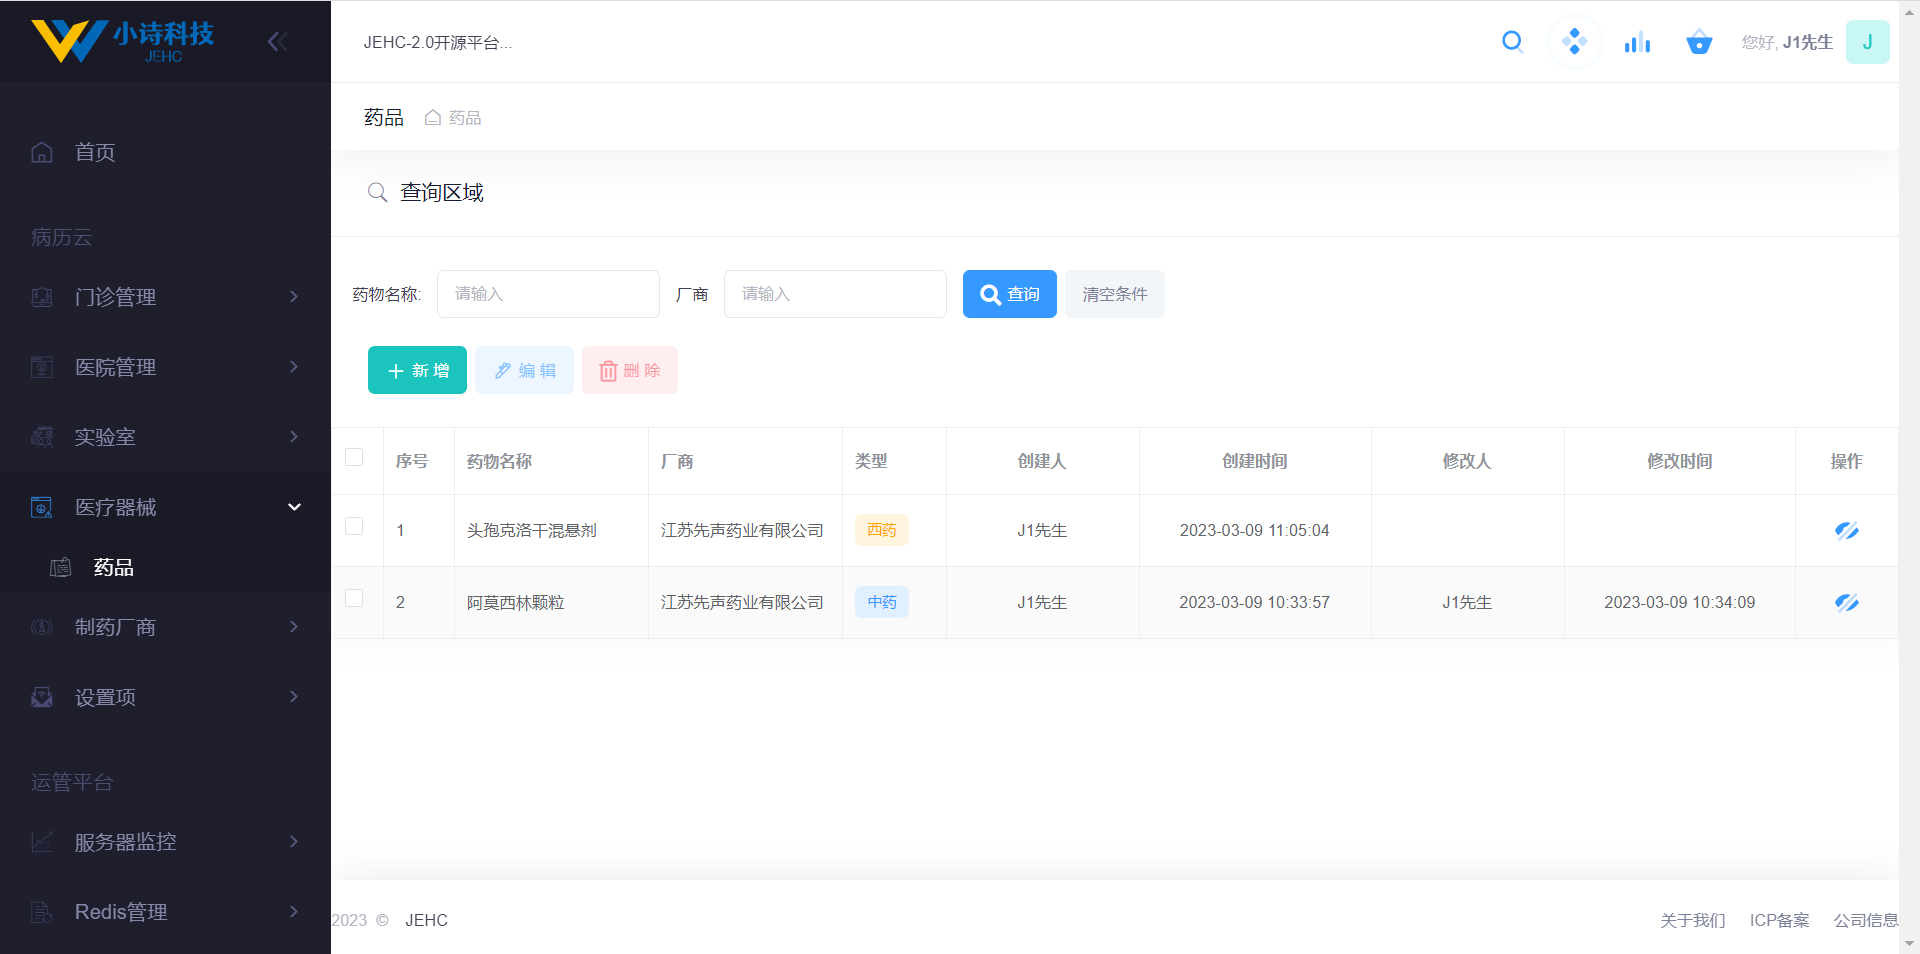1920x954 pixels.
Task: Click the home icon next to 首页
Action: coord(42,152)
